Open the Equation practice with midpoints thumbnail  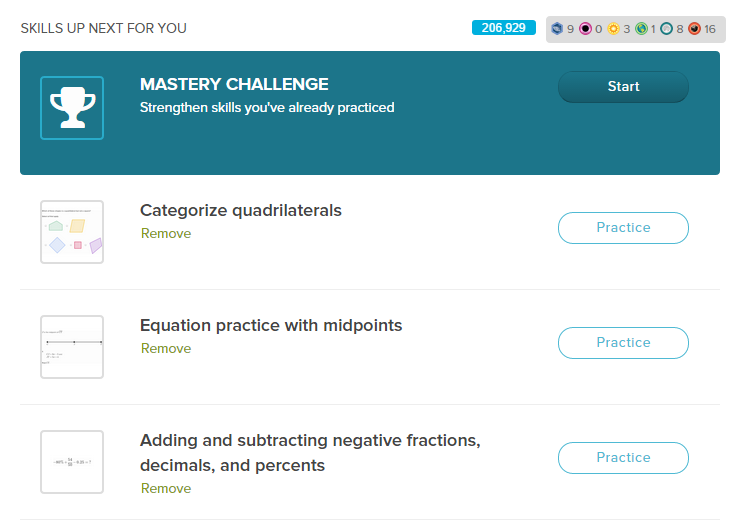(72, 347)
